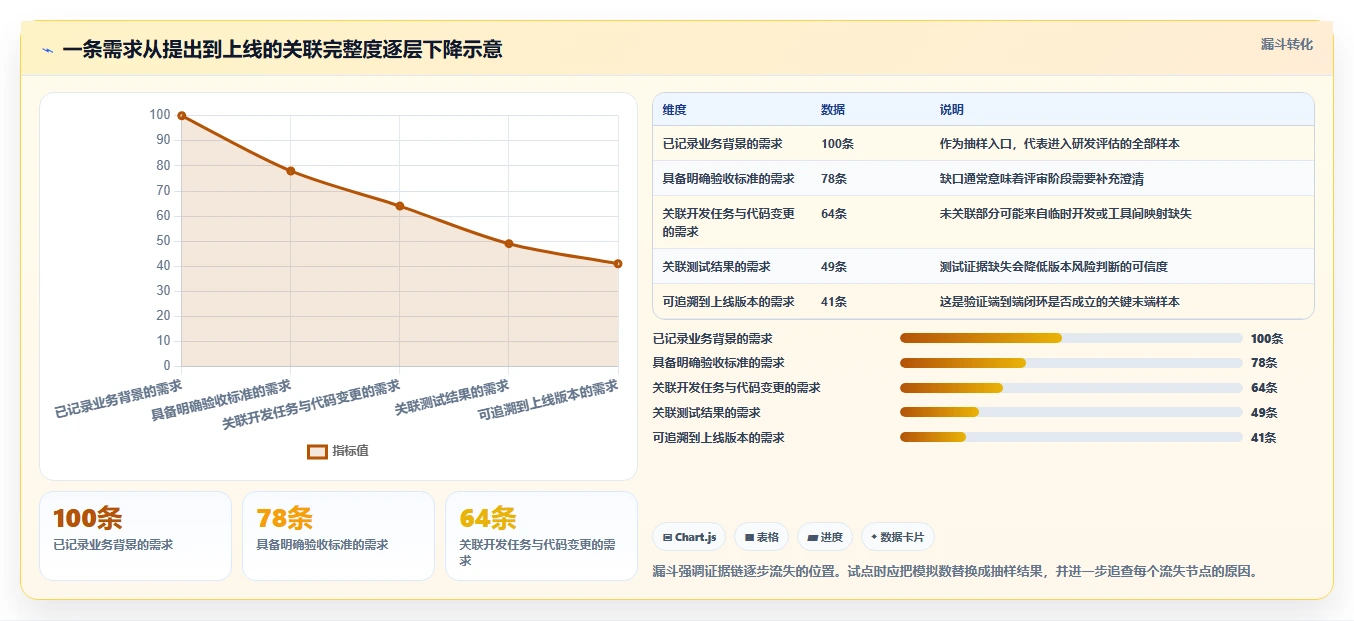Click the progress list label 关联测试结果的需求
1354x621 pixels.
[x=707, y=412]
